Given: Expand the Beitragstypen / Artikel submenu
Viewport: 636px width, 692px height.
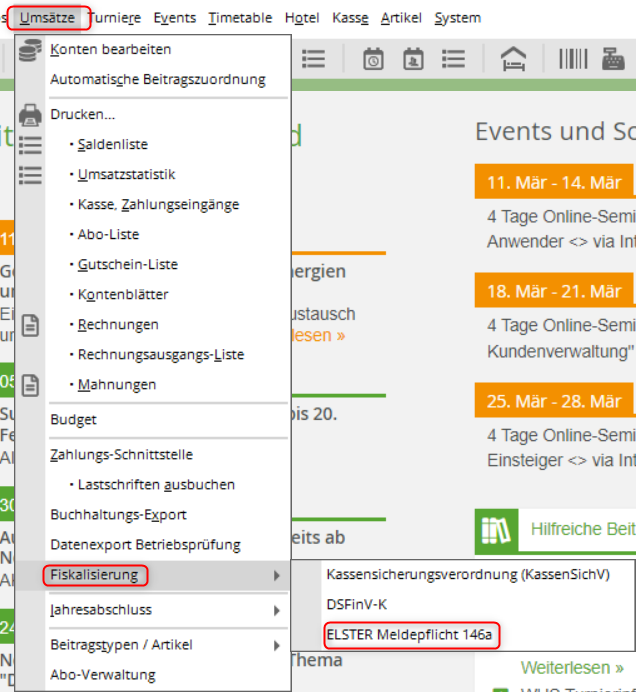Looking at the screenshot, I should pyautogui.click(x=277, y=645).
